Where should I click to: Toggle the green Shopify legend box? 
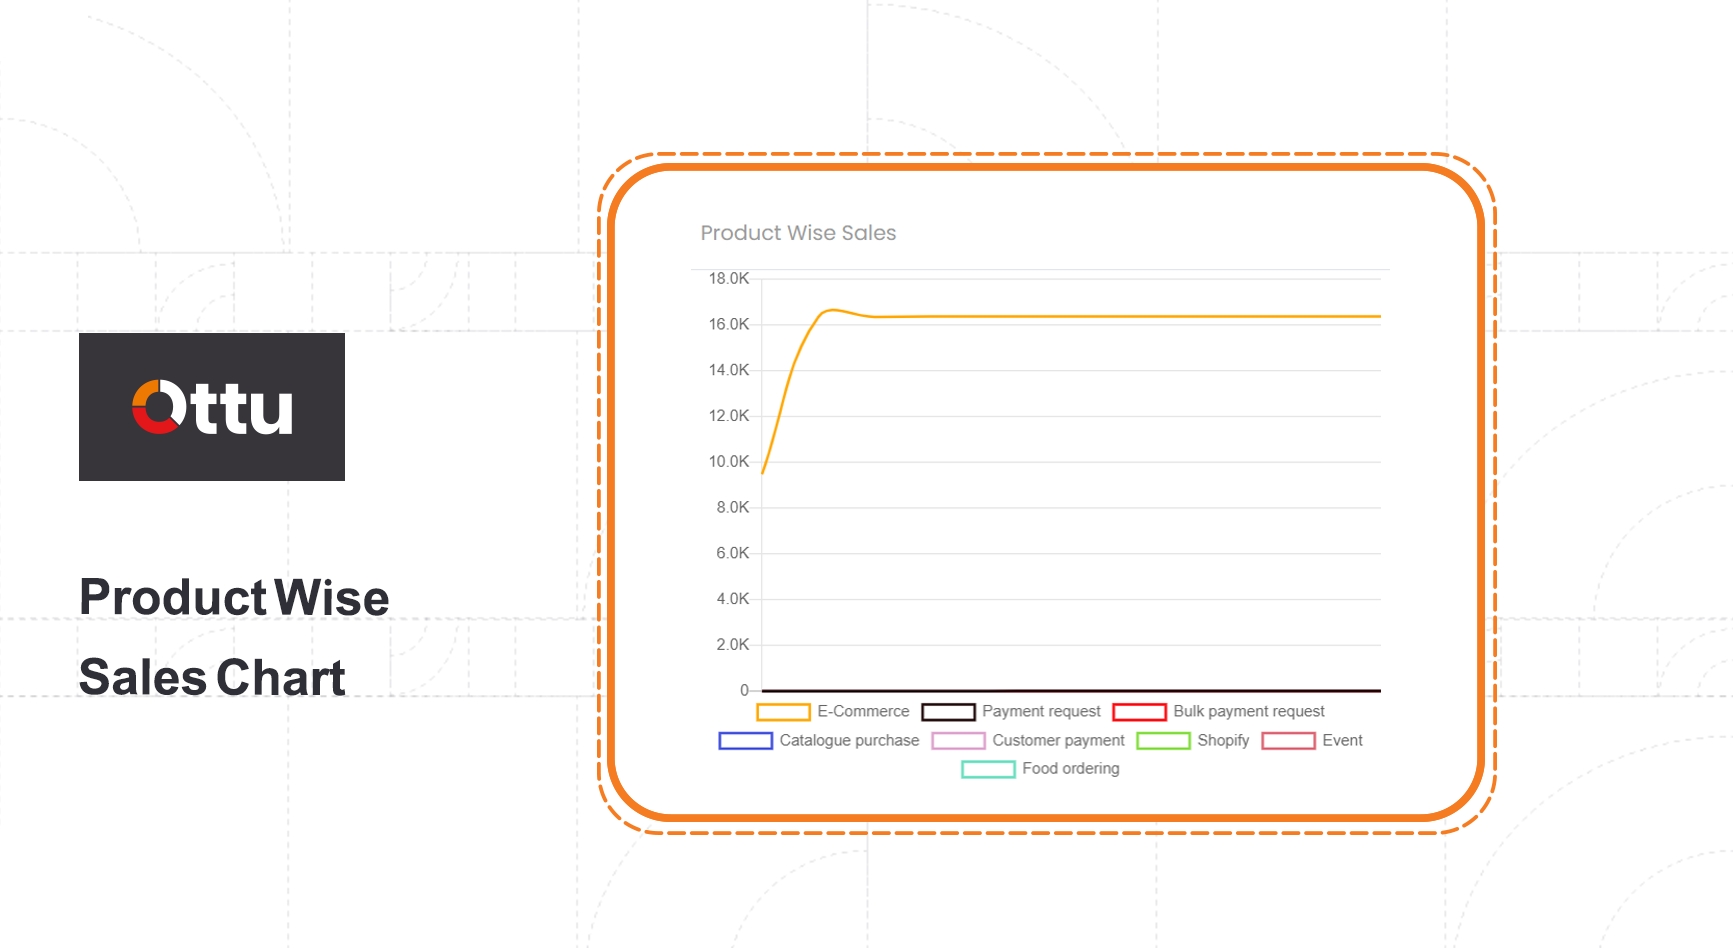(x=1163, y=741)
